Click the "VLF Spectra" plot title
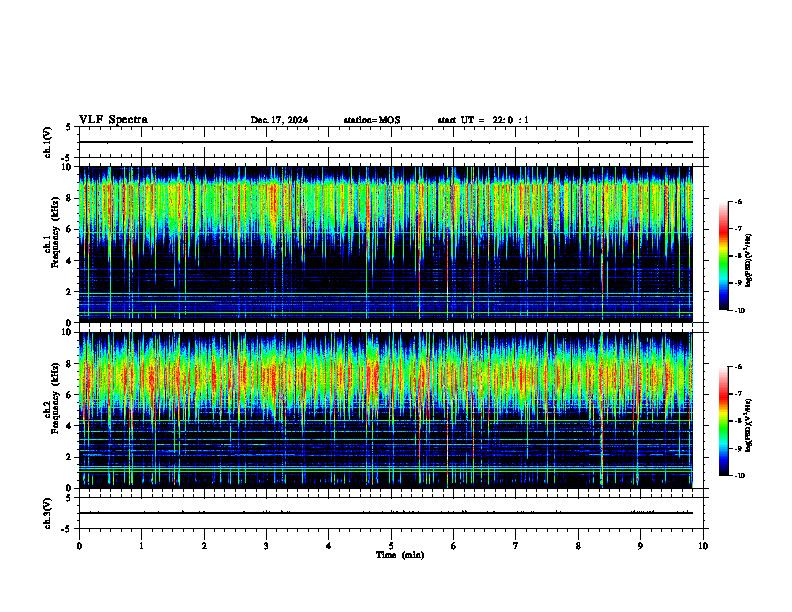Viewport: 792px width, 612px height. pos(113,120)
